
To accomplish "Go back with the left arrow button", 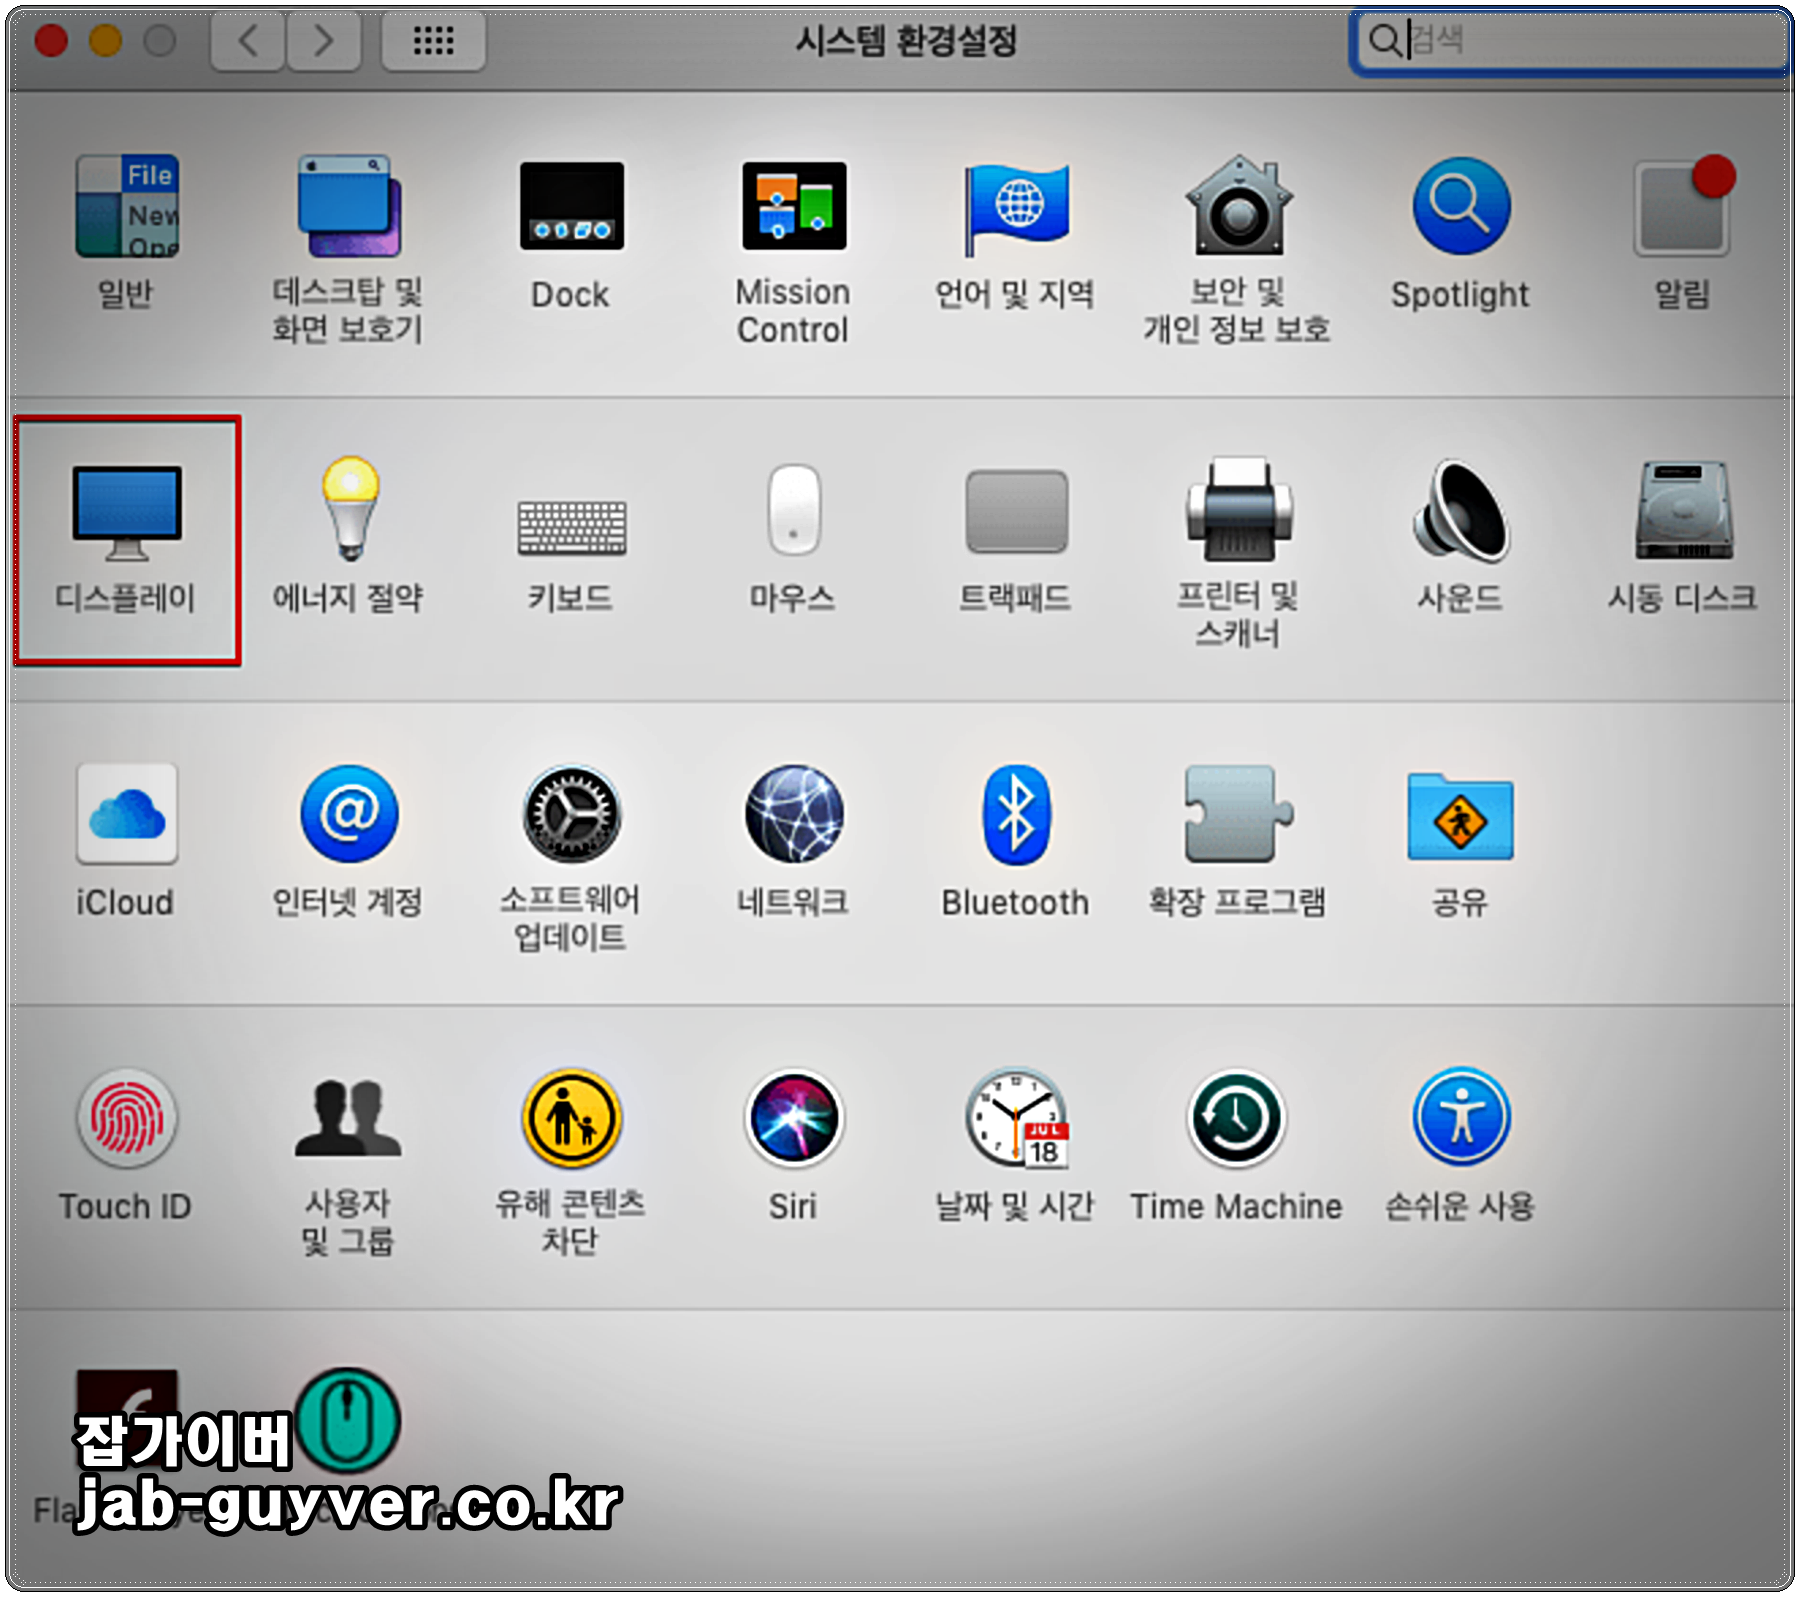I will pos(248,41).
